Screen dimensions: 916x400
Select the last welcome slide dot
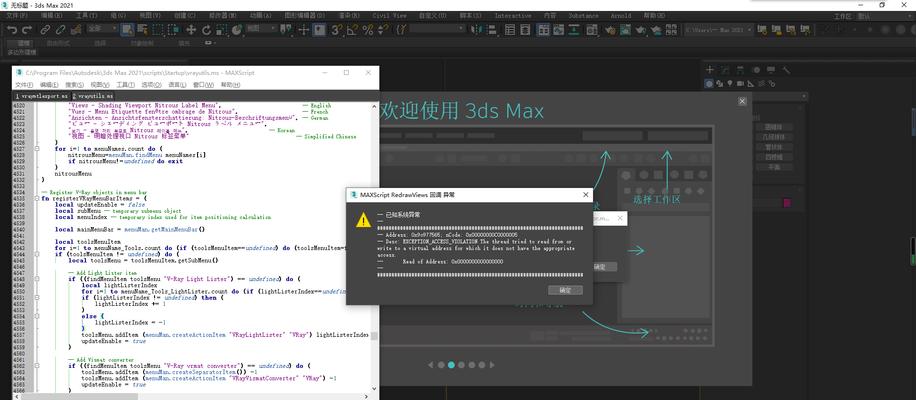pos(482,365)
